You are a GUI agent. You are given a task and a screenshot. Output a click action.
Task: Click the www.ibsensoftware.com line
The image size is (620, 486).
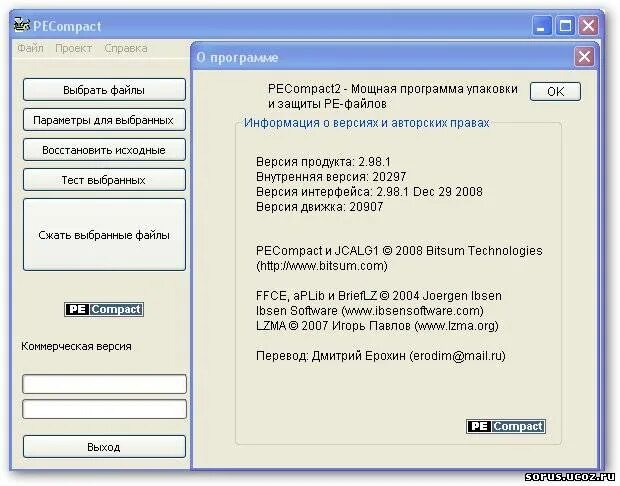click(370, 311)
